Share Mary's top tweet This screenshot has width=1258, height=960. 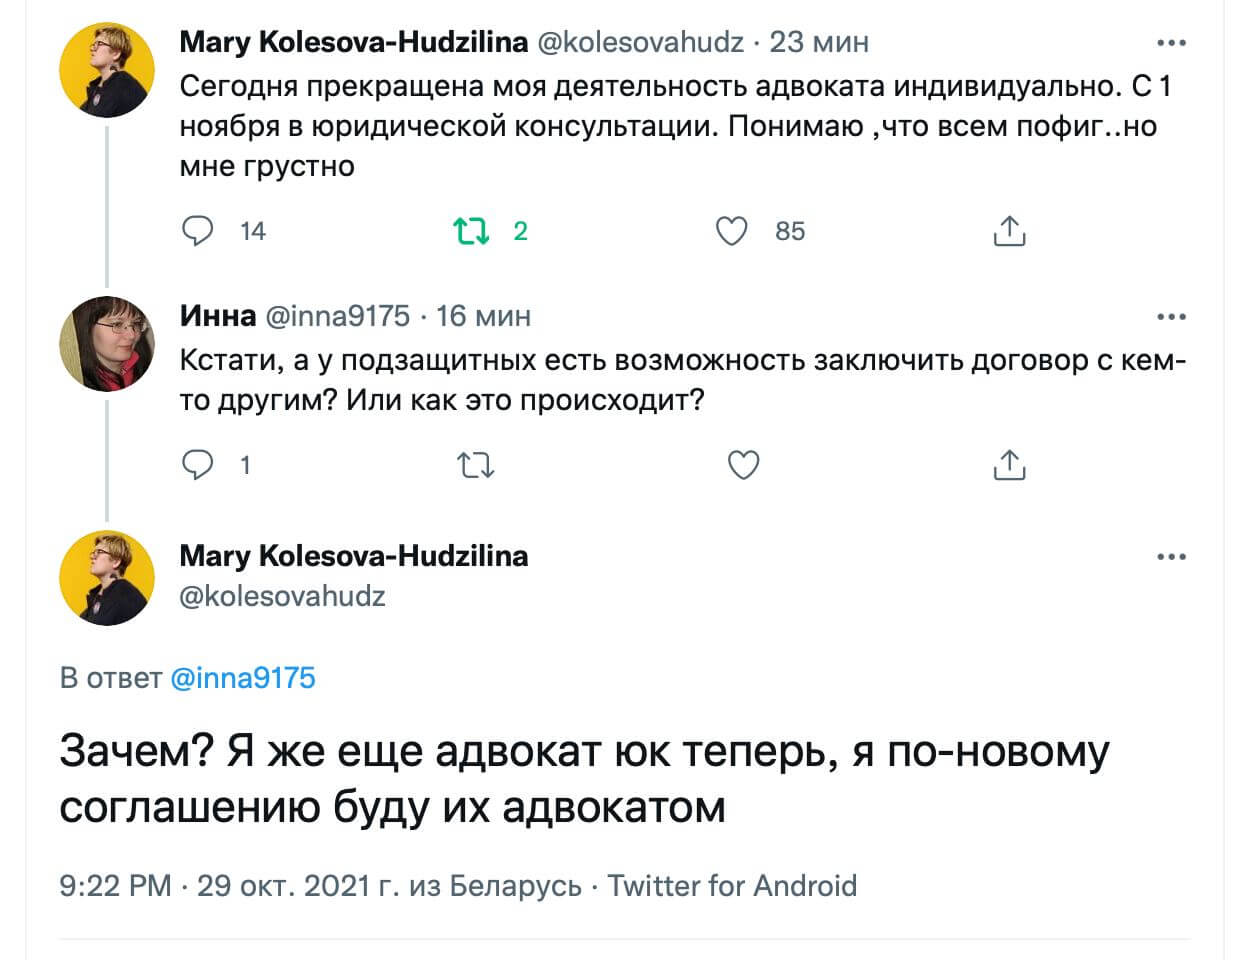[1009, 231]
